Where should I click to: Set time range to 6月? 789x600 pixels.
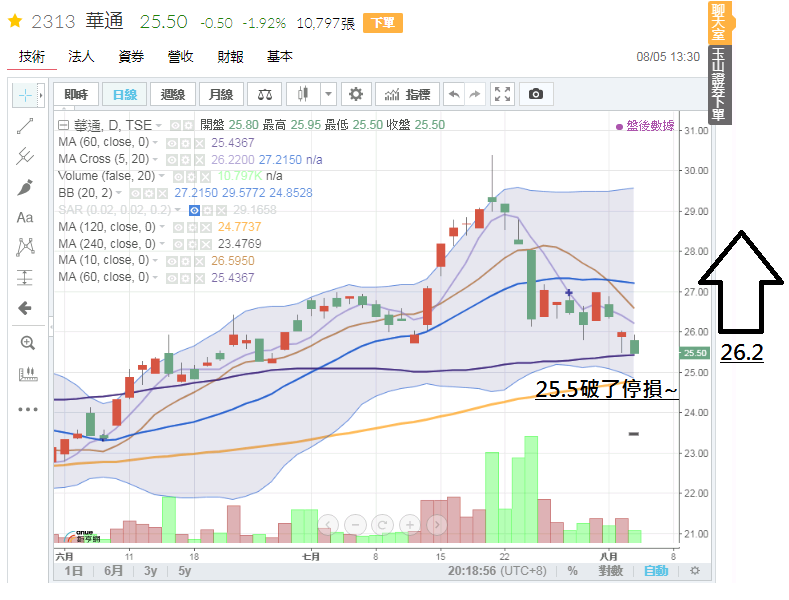[x=113, y=571]
